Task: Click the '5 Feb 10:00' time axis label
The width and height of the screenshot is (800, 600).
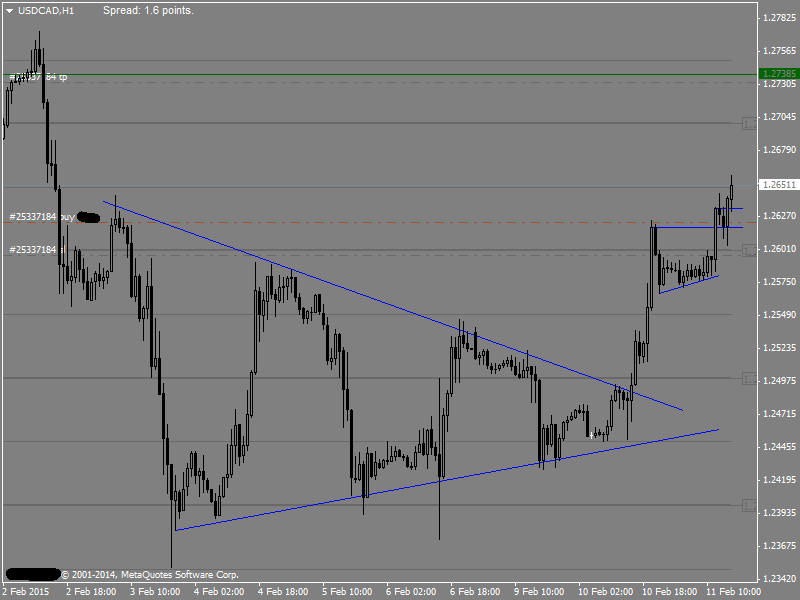Action: [x=347, y=592]
